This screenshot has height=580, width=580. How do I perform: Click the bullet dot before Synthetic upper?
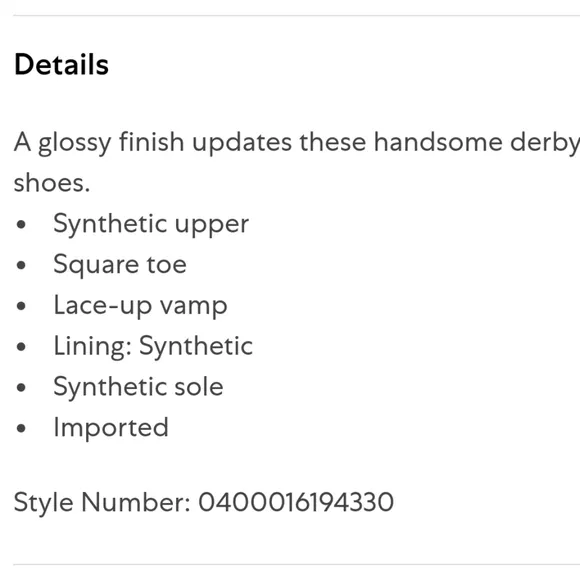pyautogui.click(x=21, y=224)
